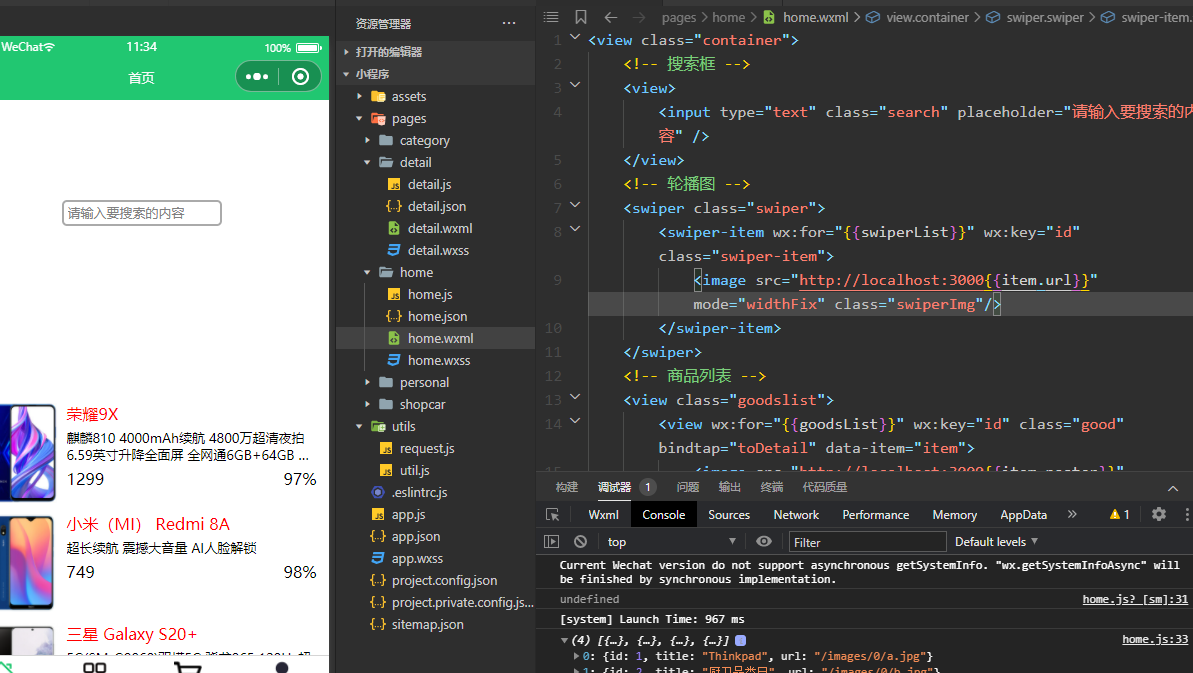
Task: Open the Default levels dropdown
Action: click(x=996, y=541)
